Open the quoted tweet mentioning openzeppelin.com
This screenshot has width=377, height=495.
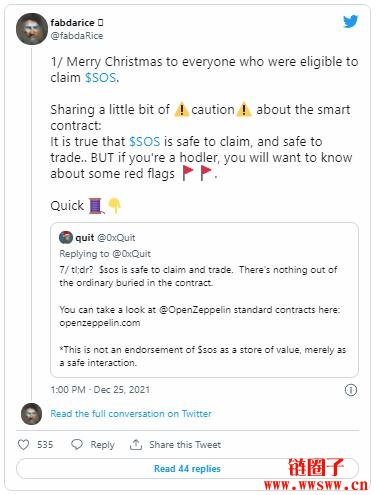(x=204, y=300)
